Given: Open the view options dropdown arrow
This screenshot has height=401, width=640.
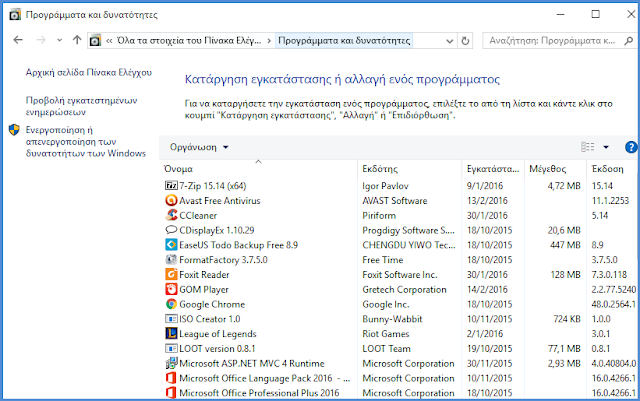Looking at the screenshot, I should (606, 147).
